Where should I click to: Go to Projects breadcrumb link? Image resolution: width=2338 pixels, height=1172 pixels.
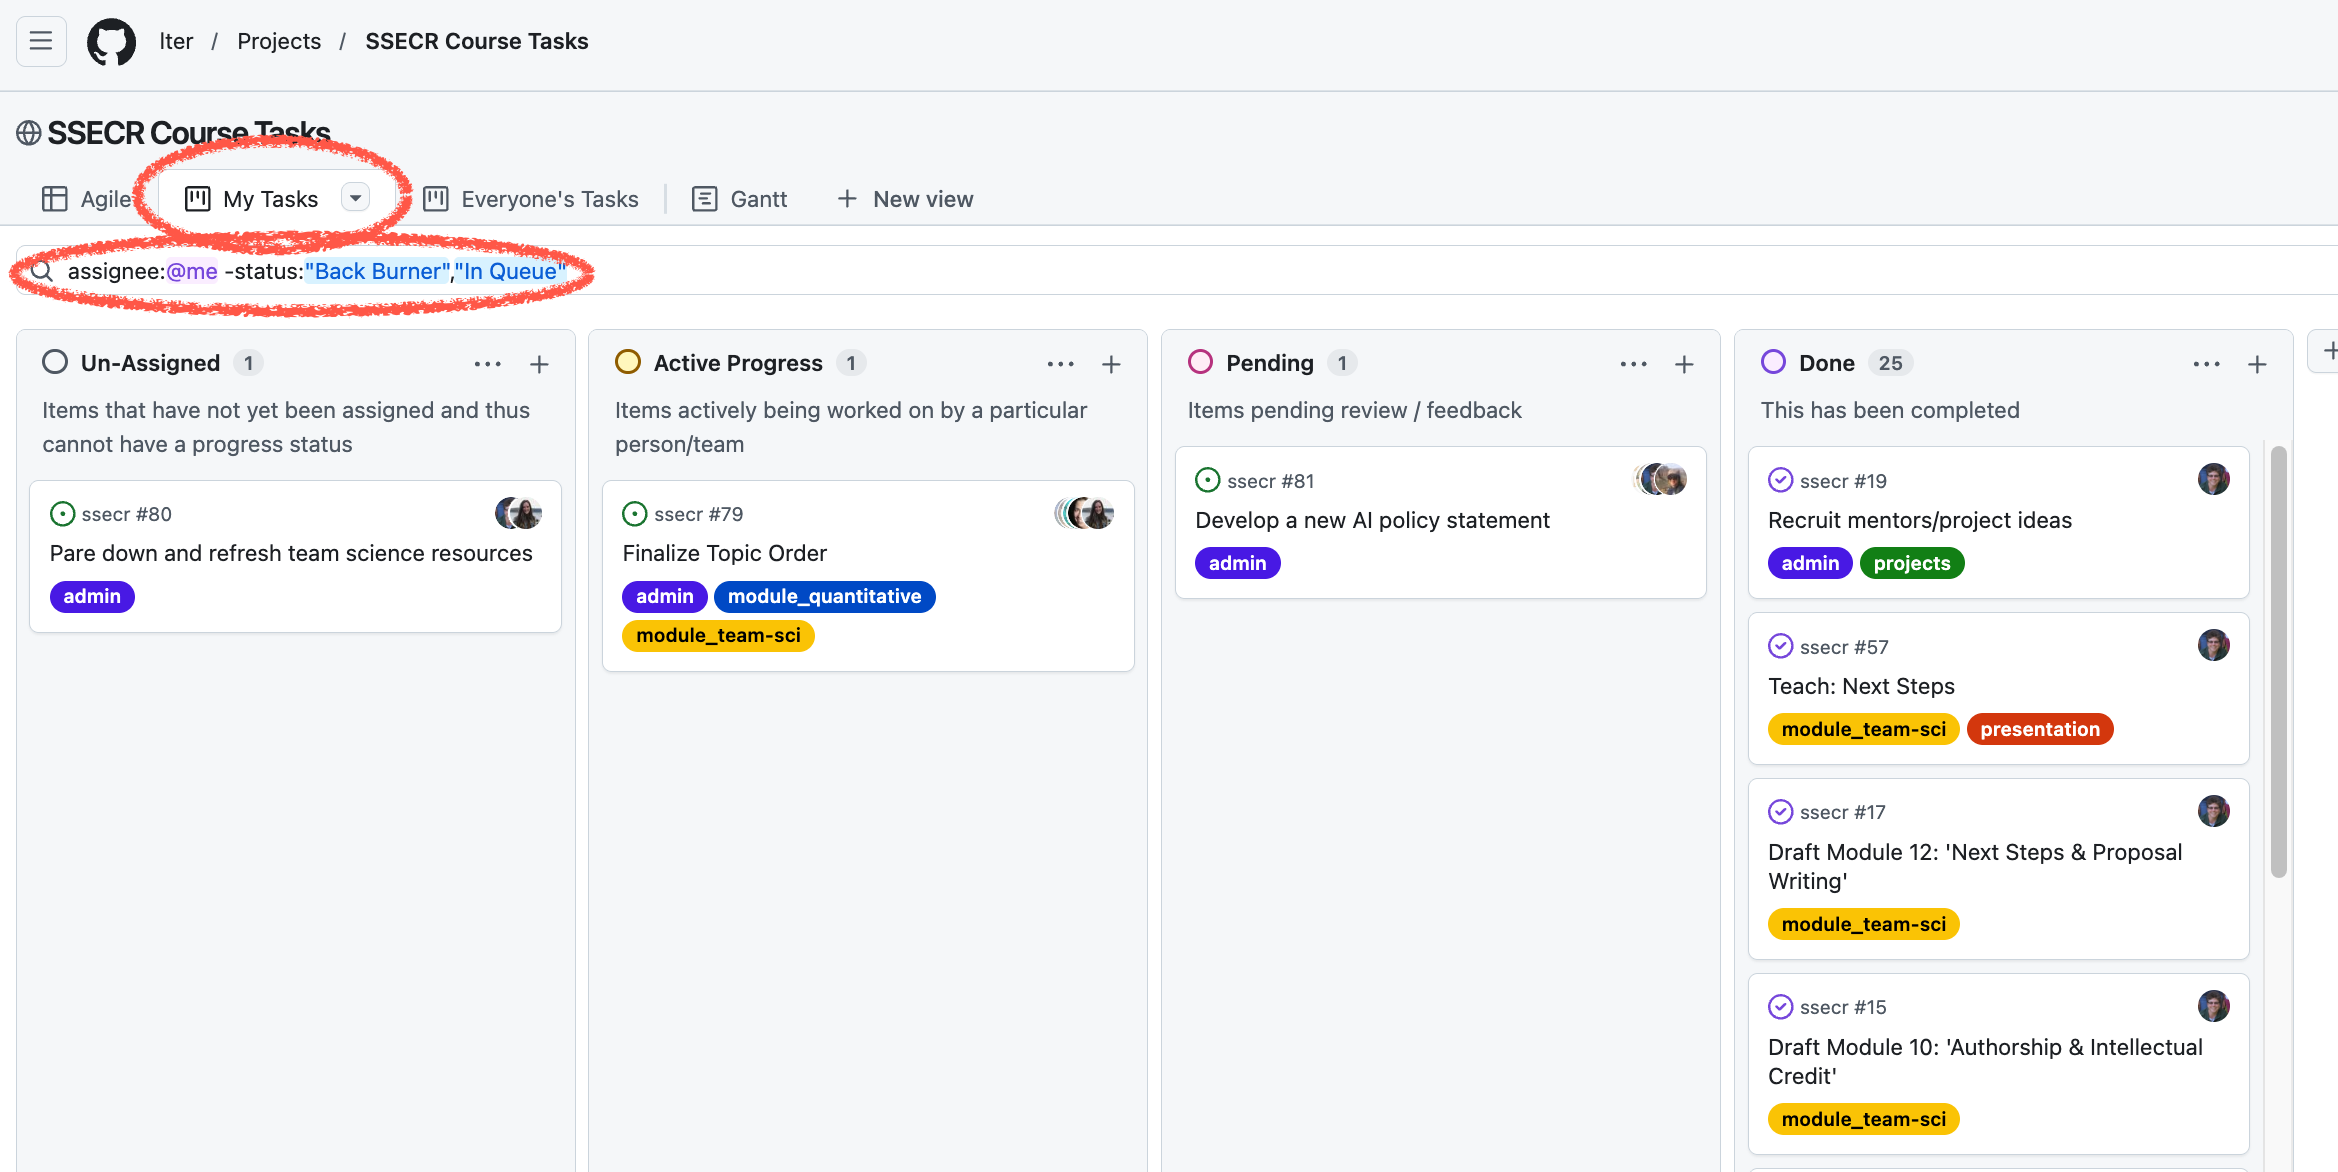279,41
